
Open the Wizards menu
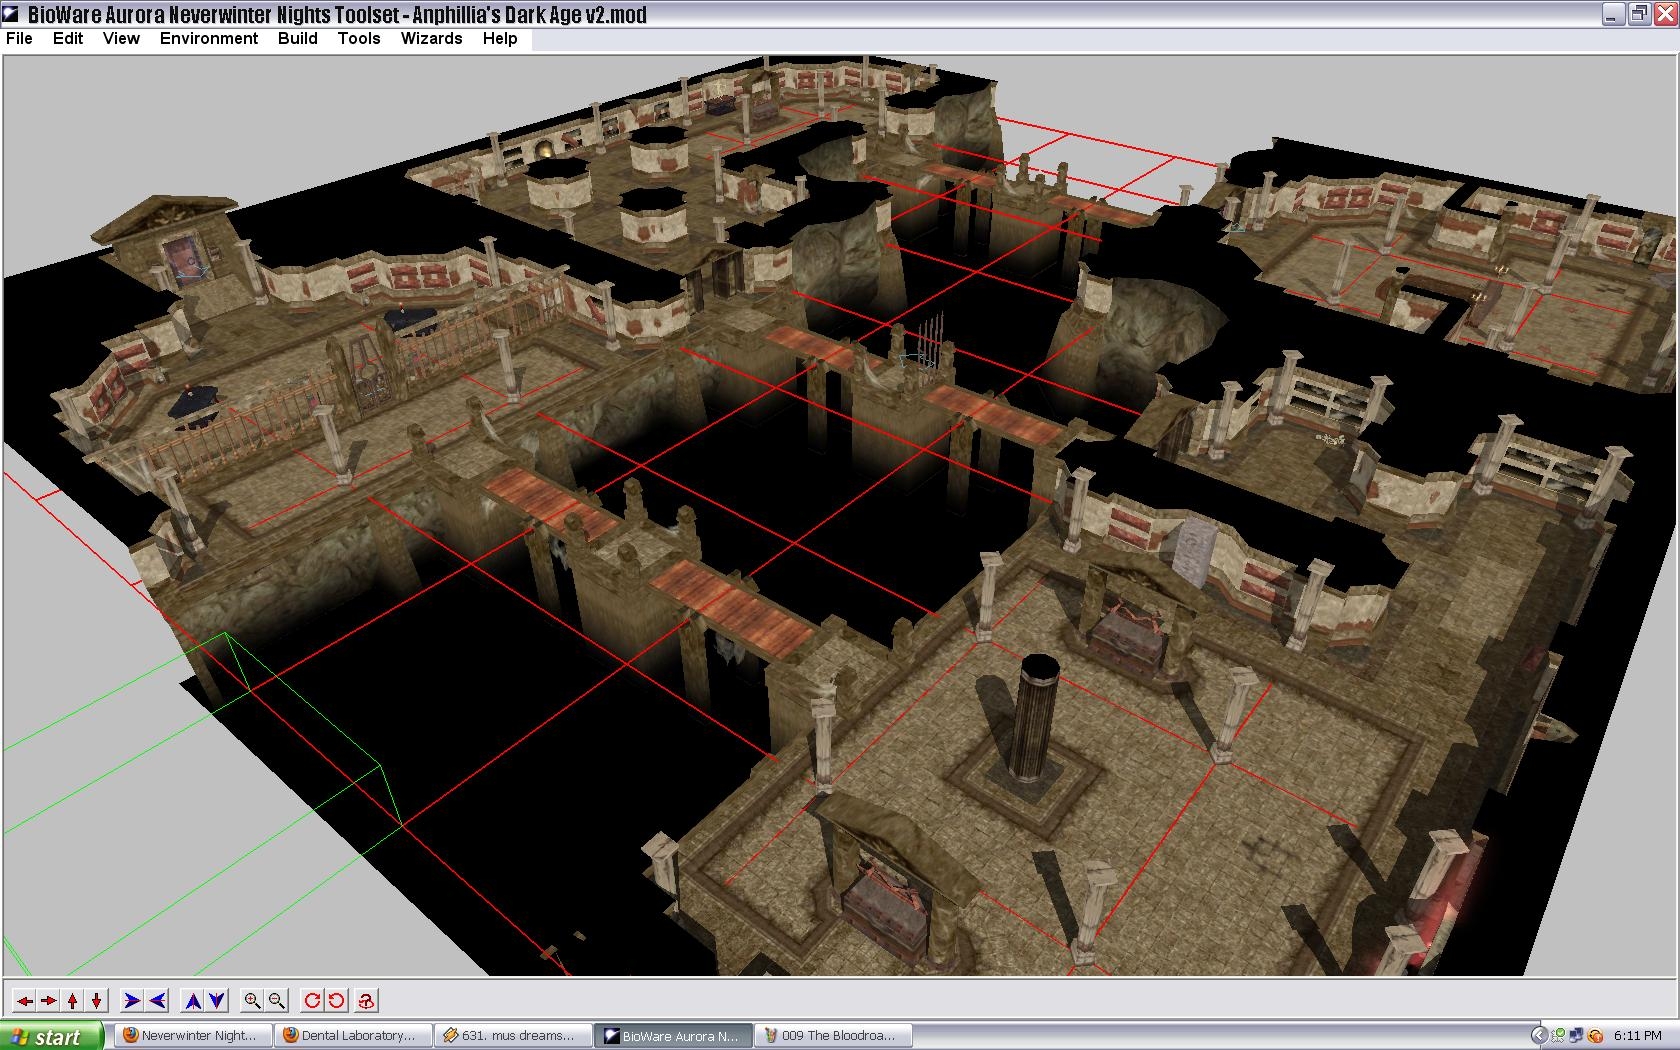pos(431,38)
